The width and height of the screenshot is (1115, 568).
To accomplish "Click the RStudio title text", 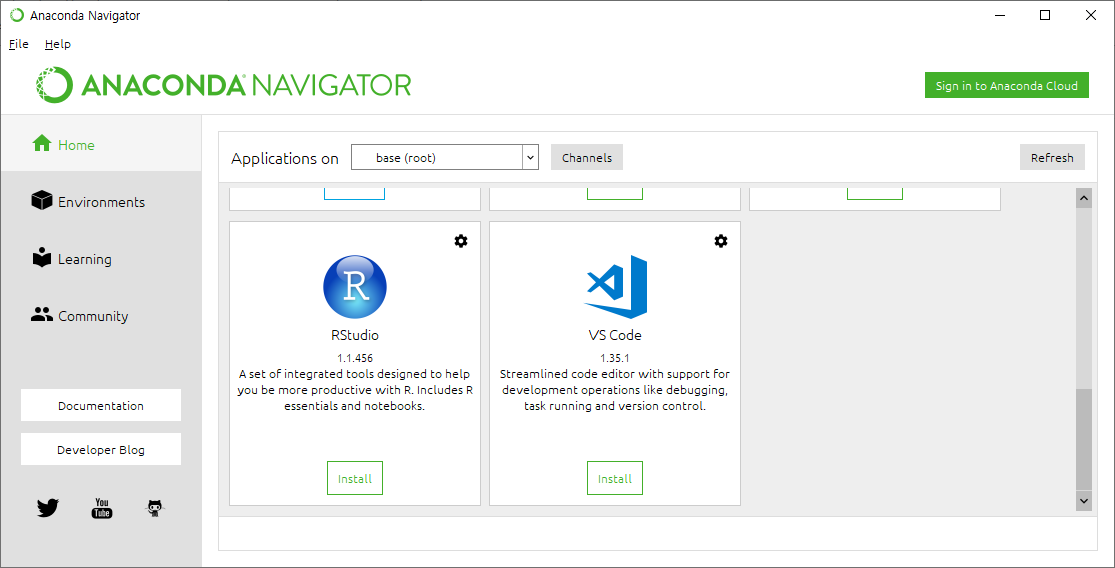I will [355, 336].
